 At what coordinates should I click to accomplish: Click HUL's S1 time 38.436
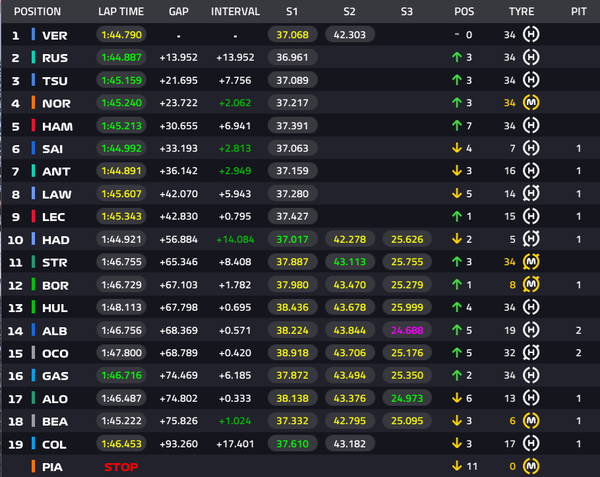[292, 308]
